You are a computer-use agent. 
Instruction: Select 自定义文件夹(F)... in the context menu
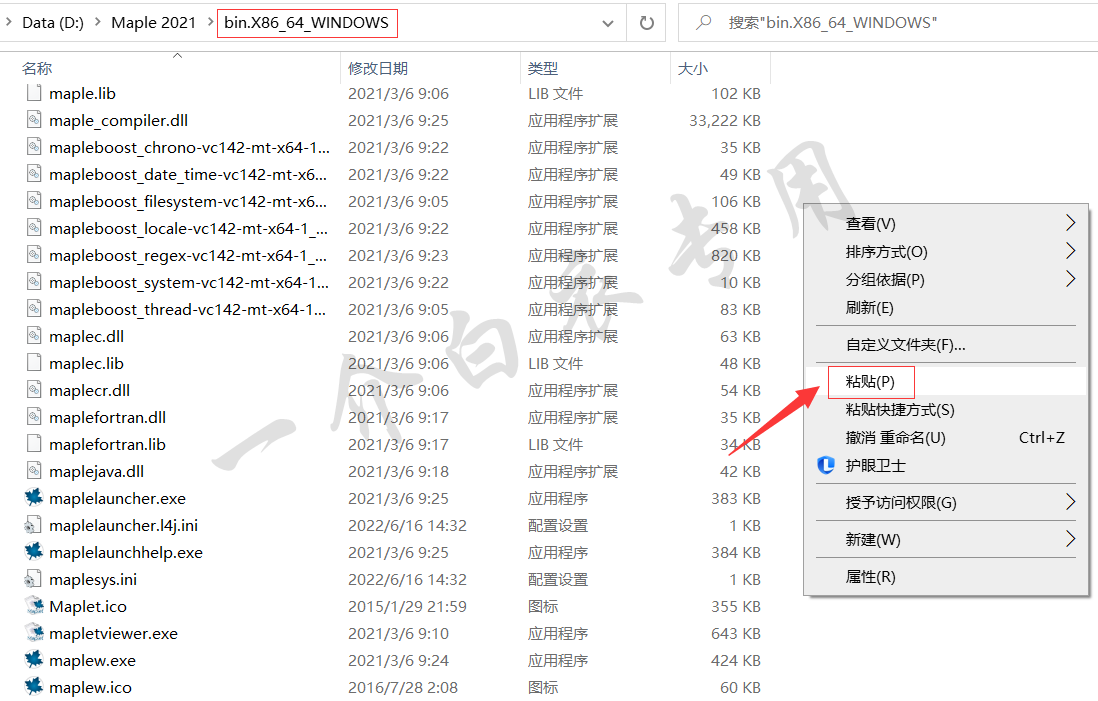(945, 345)
